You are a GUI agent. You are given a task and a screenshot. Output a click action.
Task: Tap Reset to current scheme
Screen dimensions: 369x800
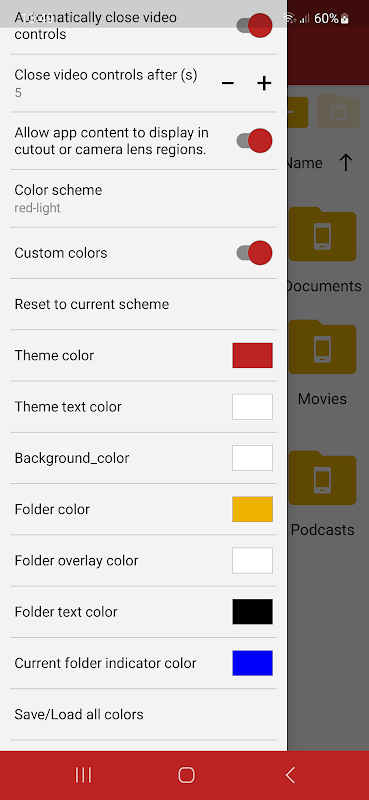(143, 304)
